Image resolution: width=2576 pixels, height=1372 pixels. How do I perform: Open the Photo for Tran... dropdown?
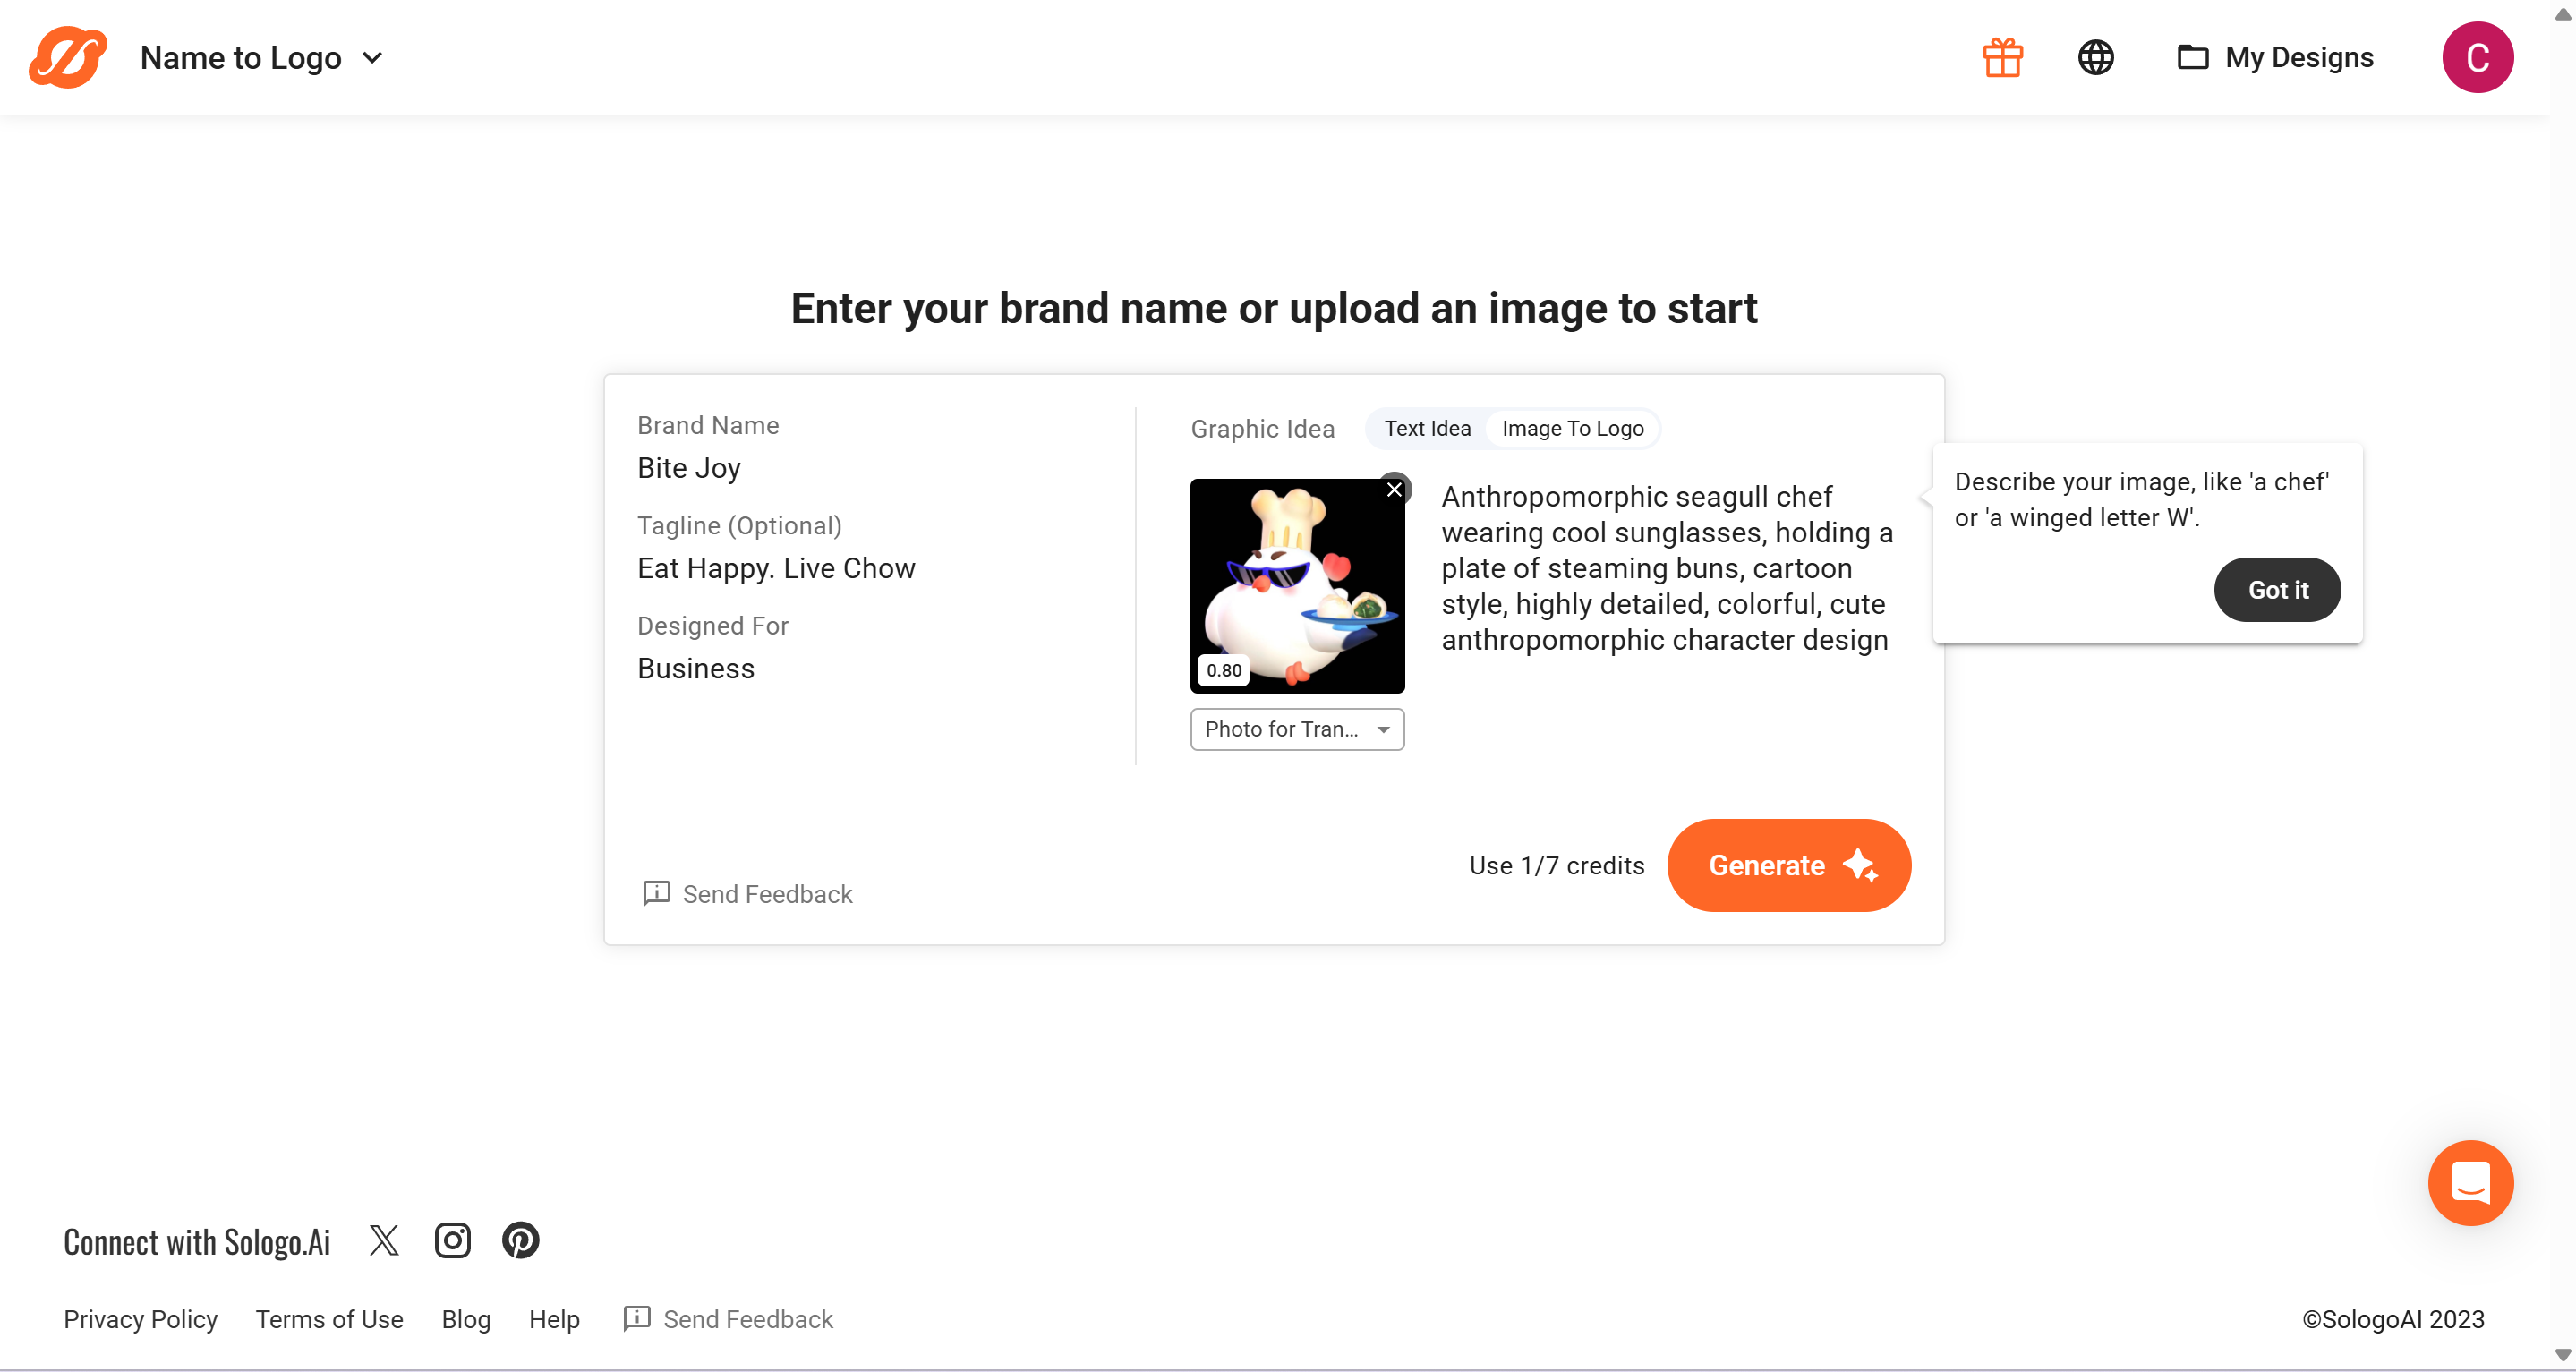(x=1297, y=729)
